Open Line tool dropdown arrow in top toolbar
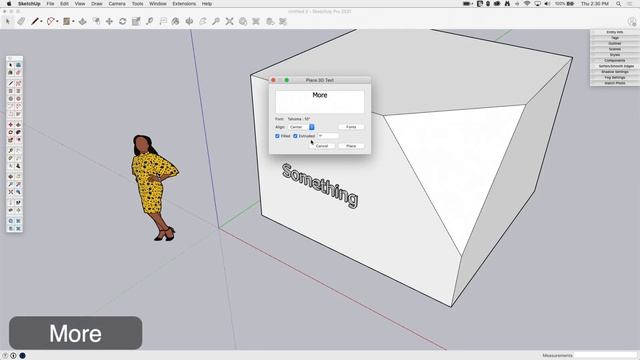The width and height of the screenshot is (640, 360). (41, 22)
